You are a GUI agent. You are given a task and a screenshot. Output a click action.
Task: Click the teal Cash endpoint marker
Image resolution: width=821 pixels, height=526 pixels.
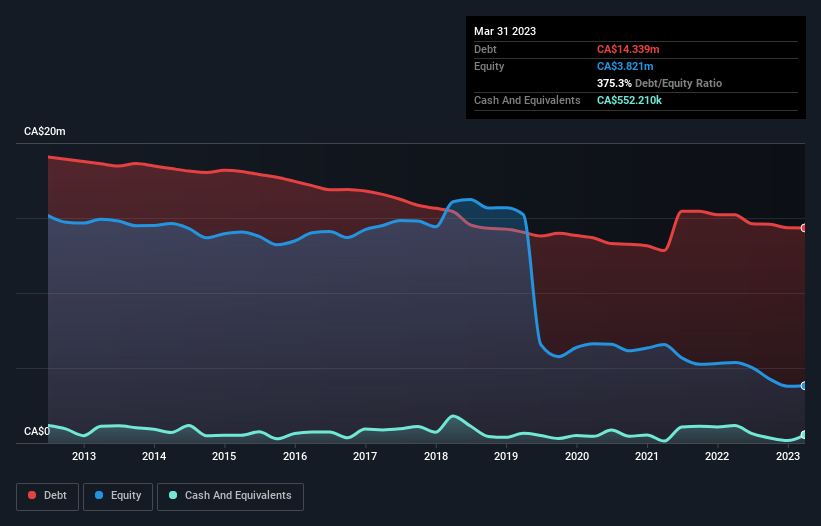coord(804,435)
